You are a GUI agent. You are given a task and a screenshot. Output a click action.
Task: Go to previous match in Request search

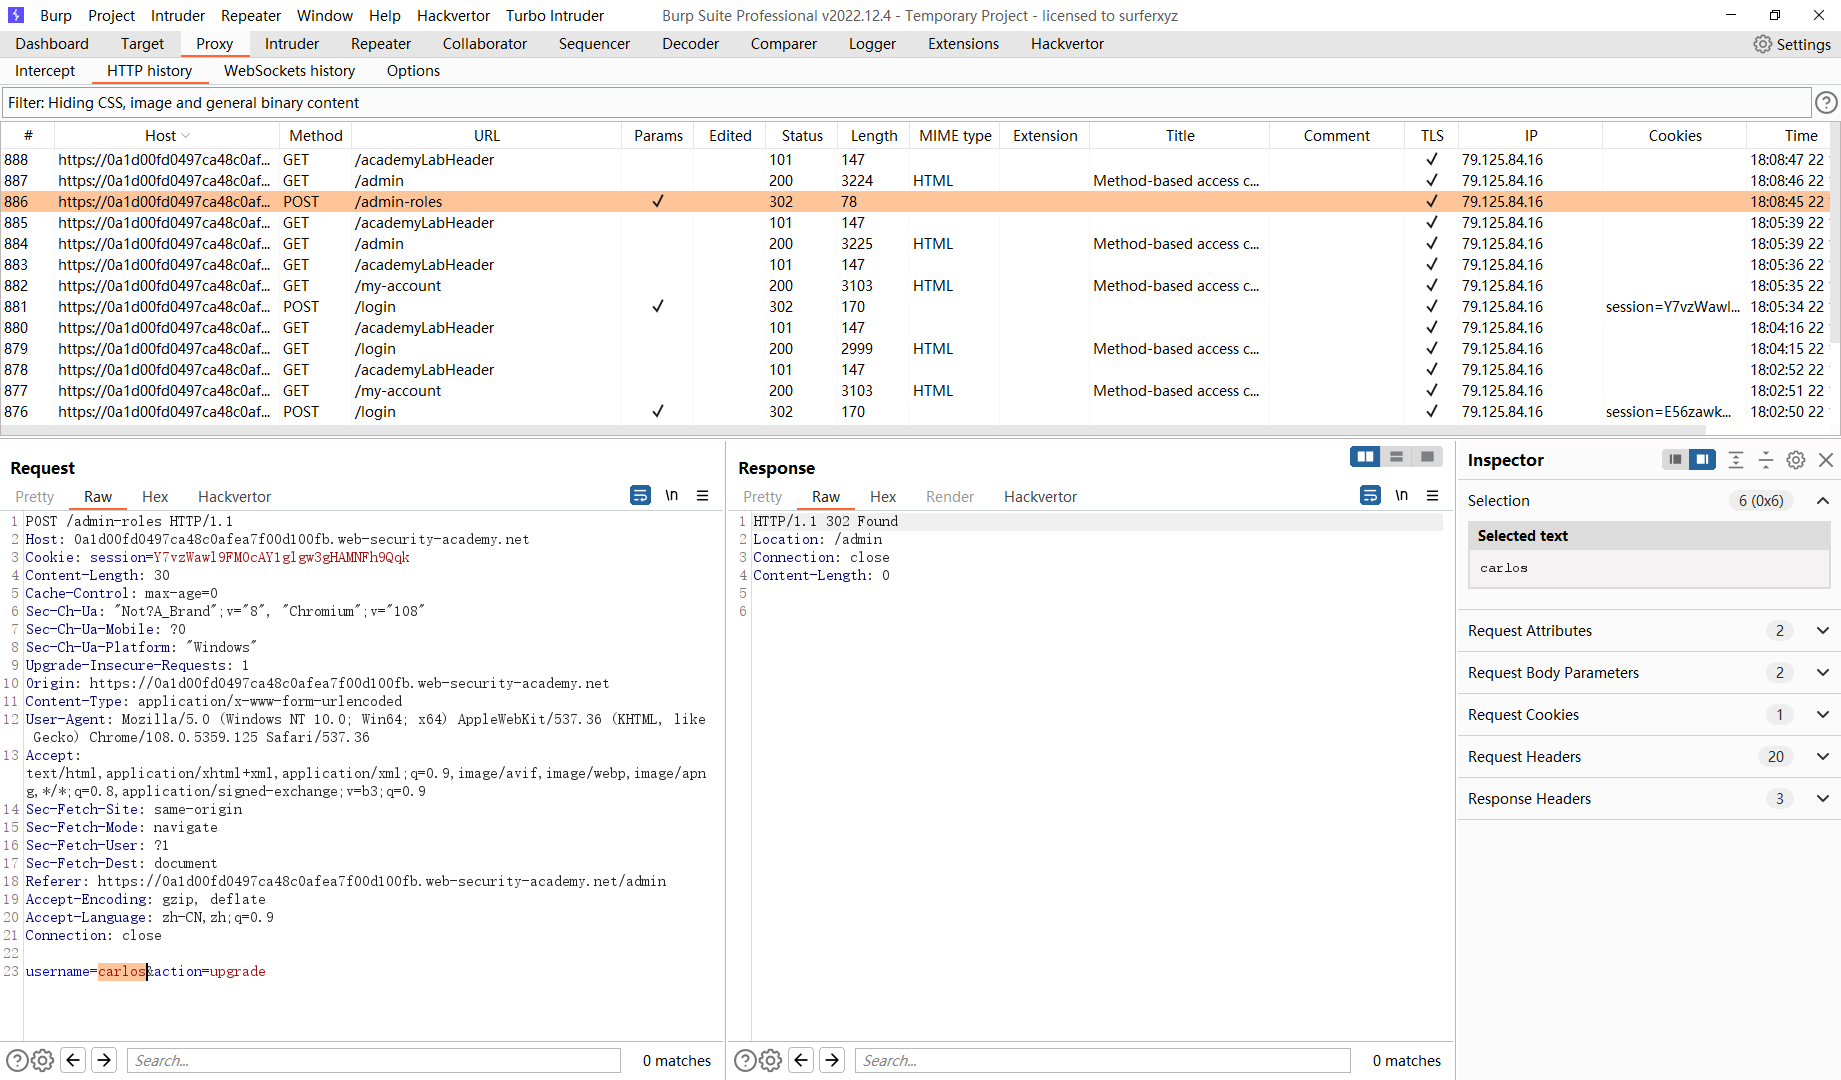click(x=73, y=1060)
